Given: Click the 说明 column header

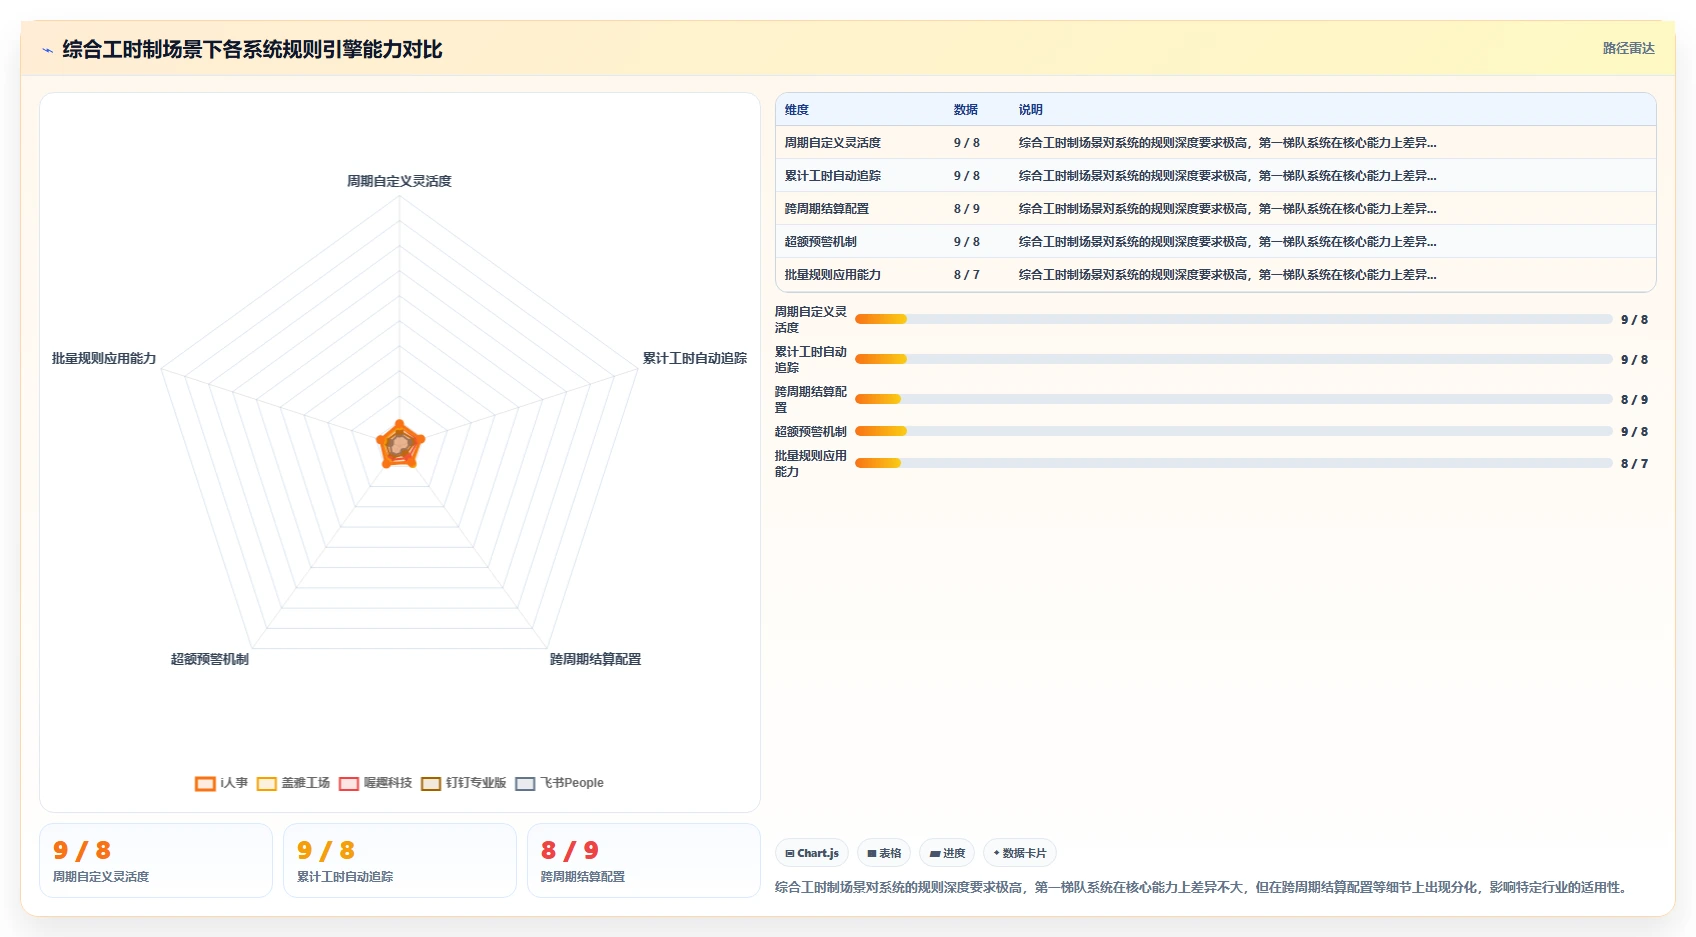Looking at the screenshot, I should pos(1030,110).
